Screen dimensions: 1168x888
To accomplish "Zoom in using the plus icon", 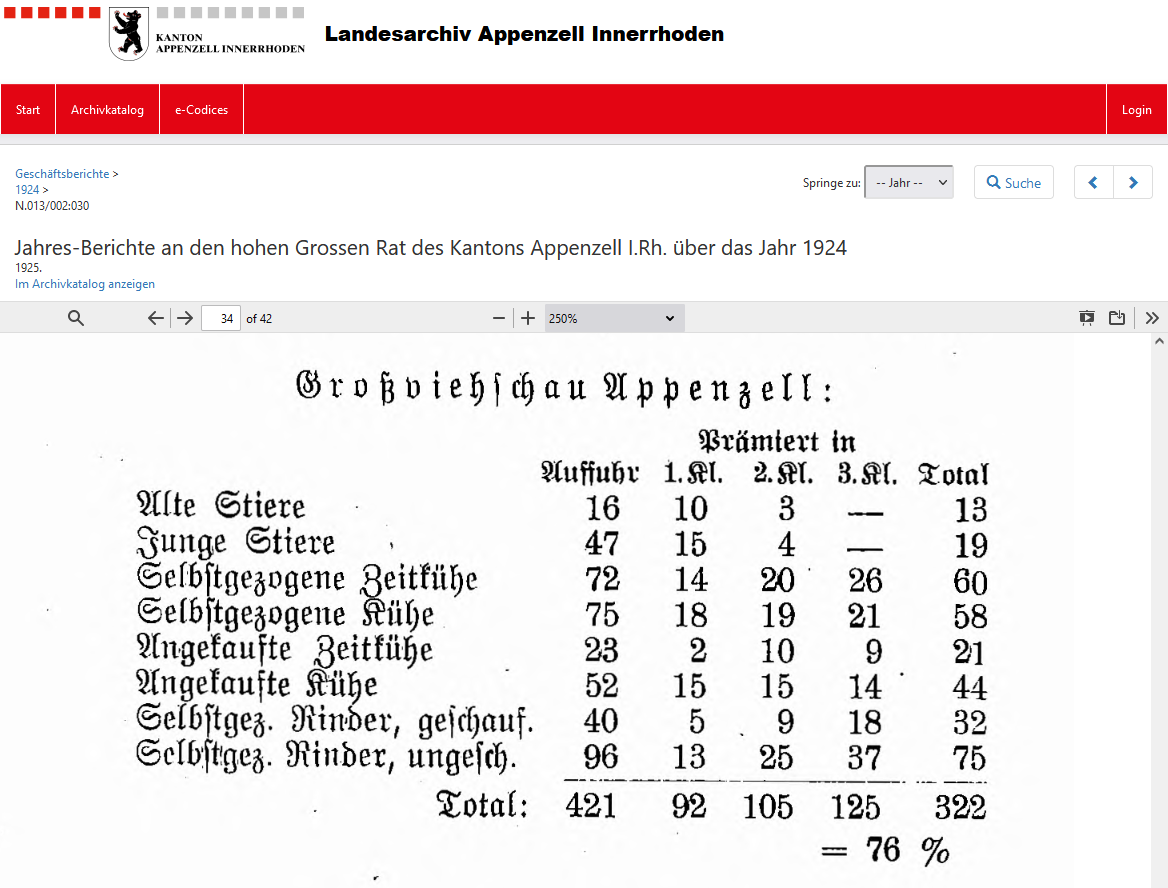I will point(528,318).
